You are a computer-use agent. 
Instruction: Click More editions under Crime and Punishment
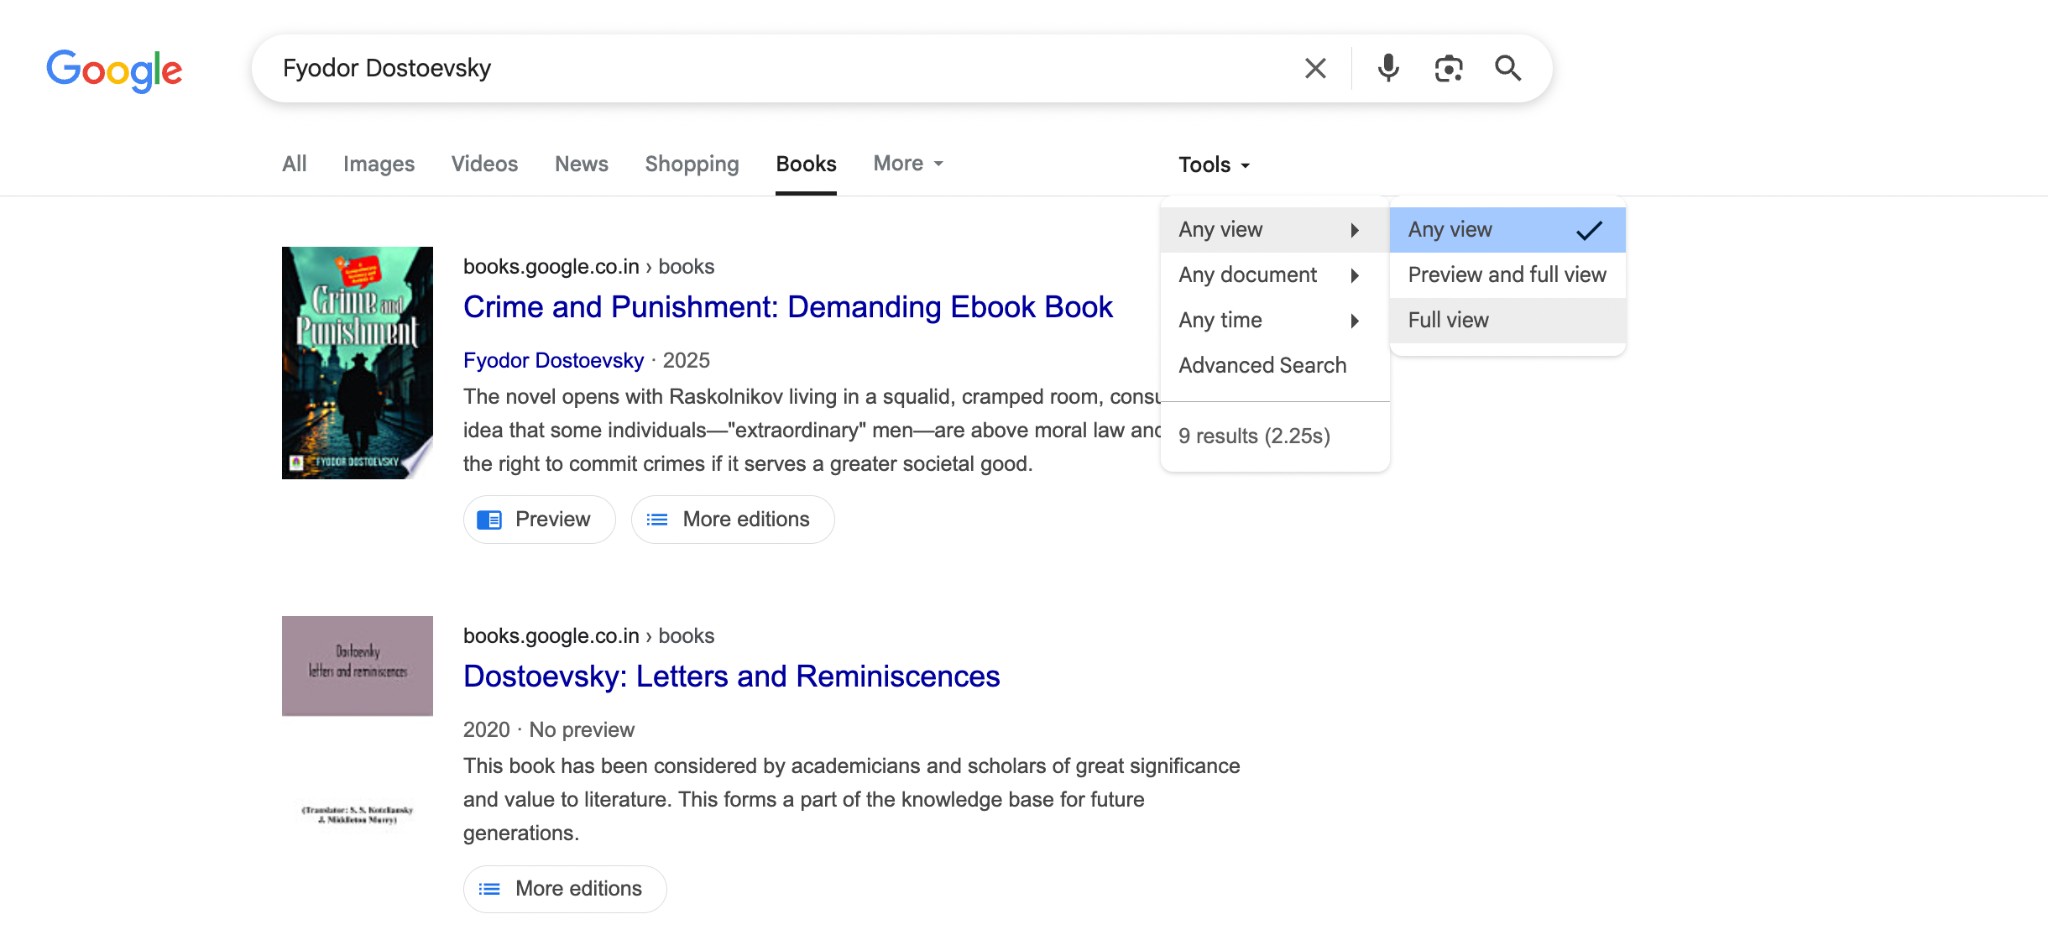pos(733,520)
